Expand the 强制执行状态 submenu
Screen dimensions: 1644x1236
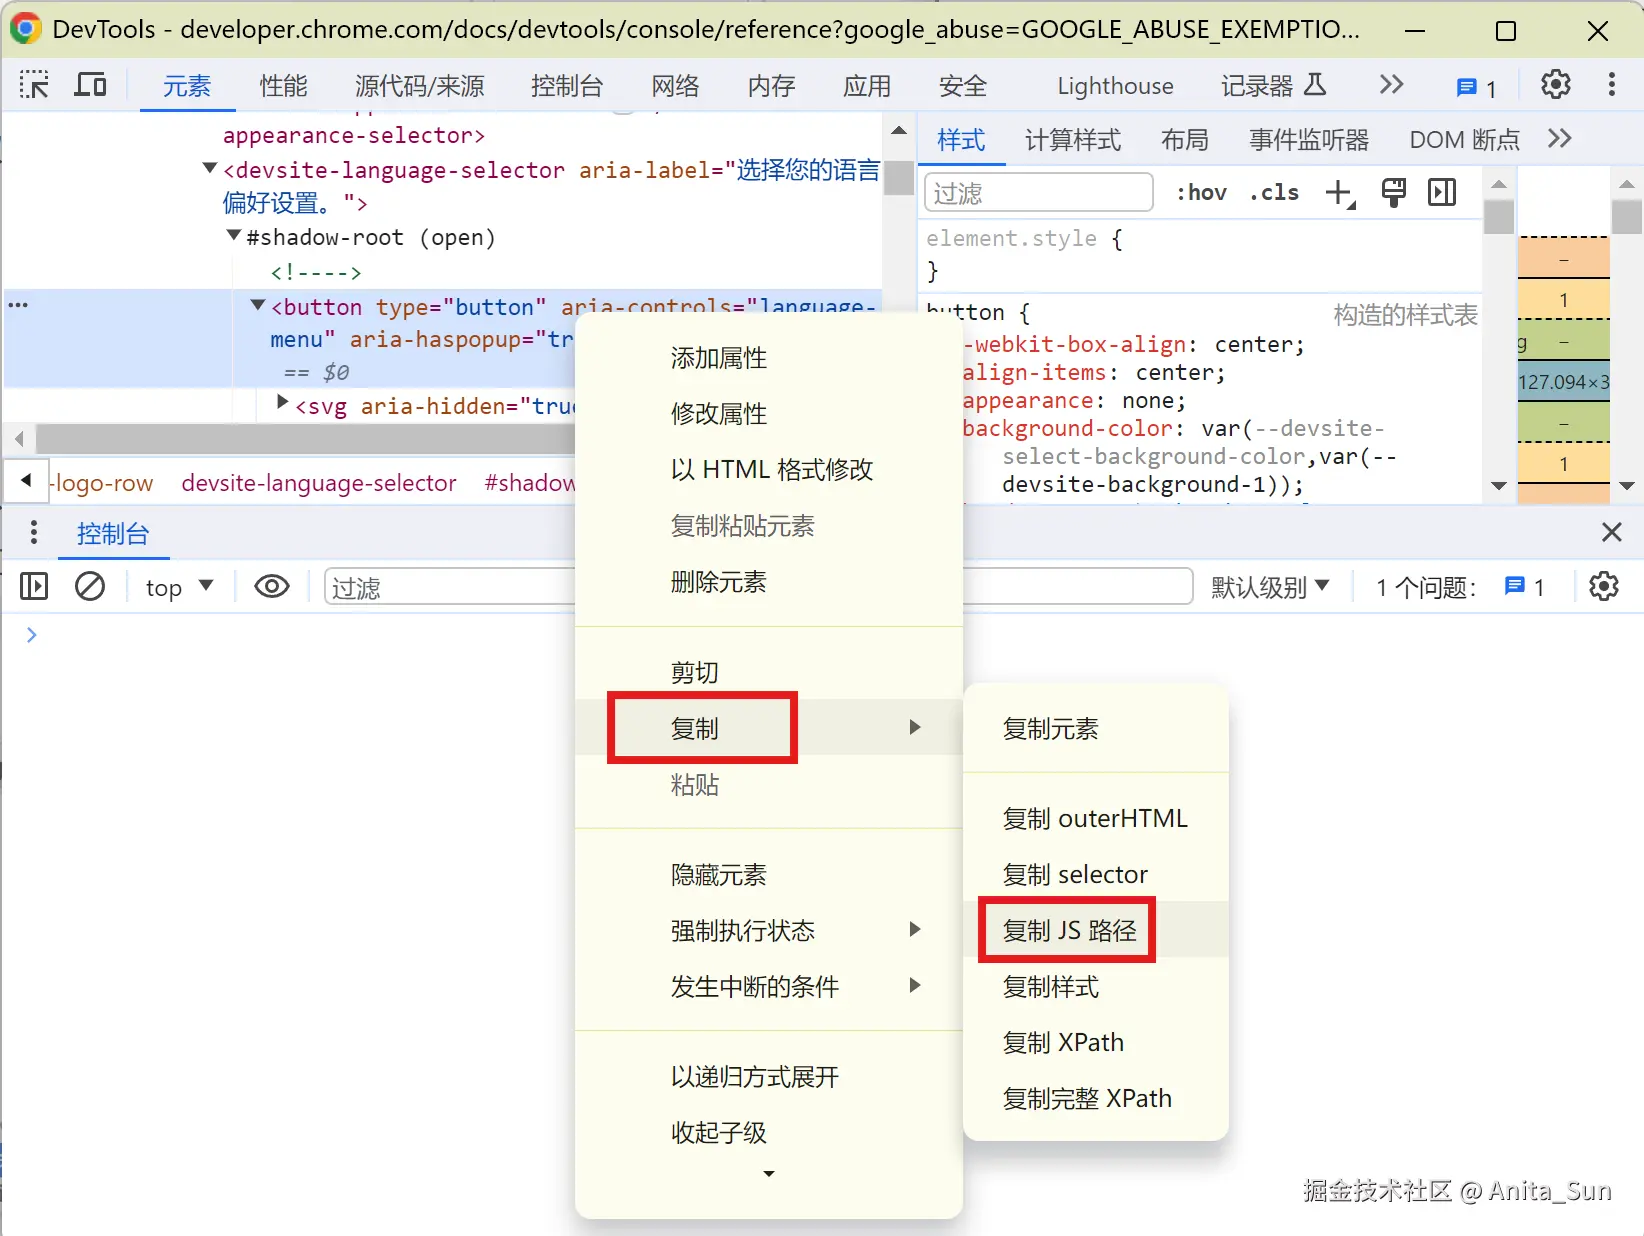point(769,931)
